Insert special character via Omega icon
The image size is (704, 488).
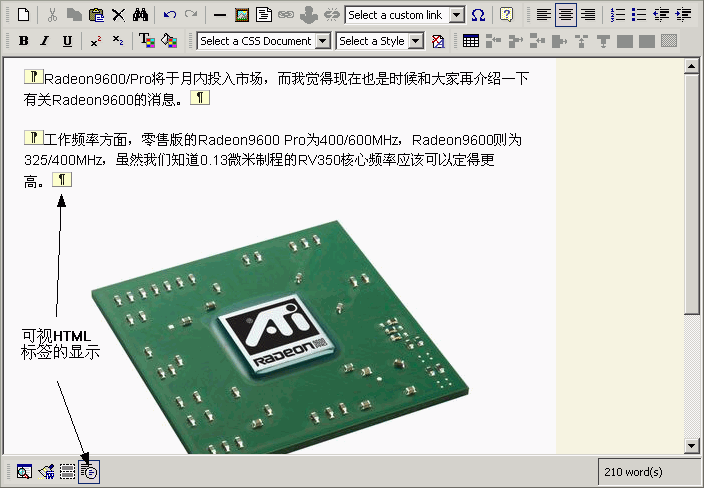pyautogui.click(x=479, y=15)
